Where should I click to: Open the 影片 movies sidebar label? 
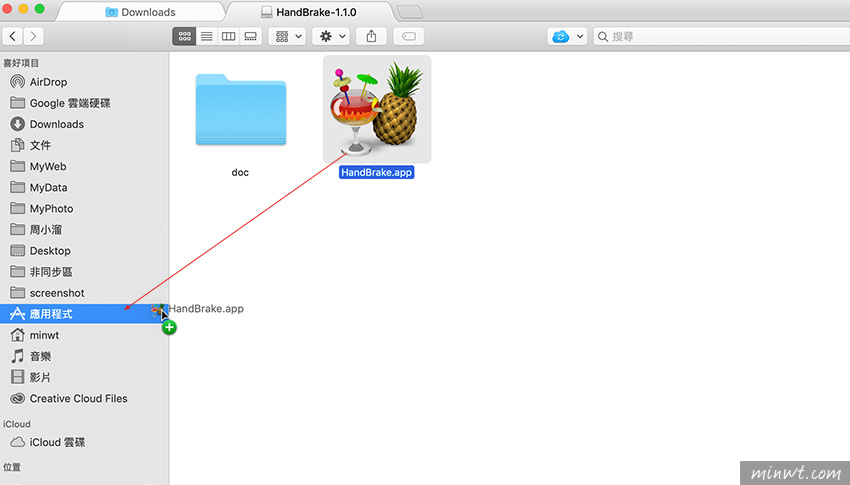tap(40, 378)
